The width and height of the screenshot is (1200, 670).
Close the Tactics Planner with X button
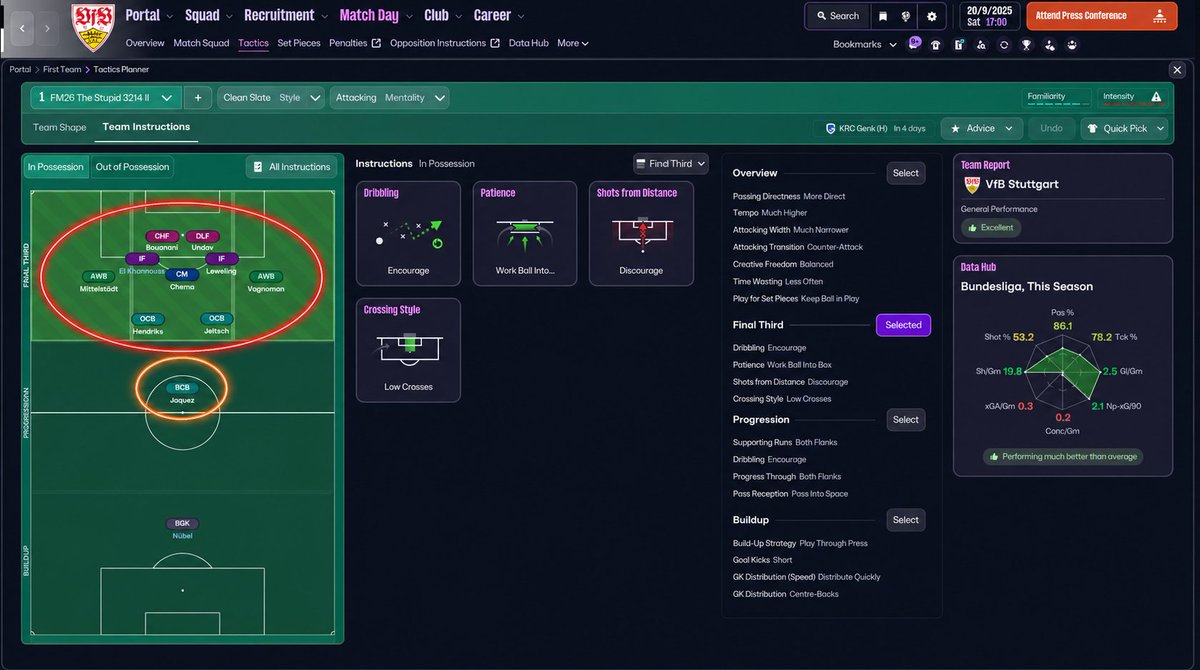pos(1176,69)
